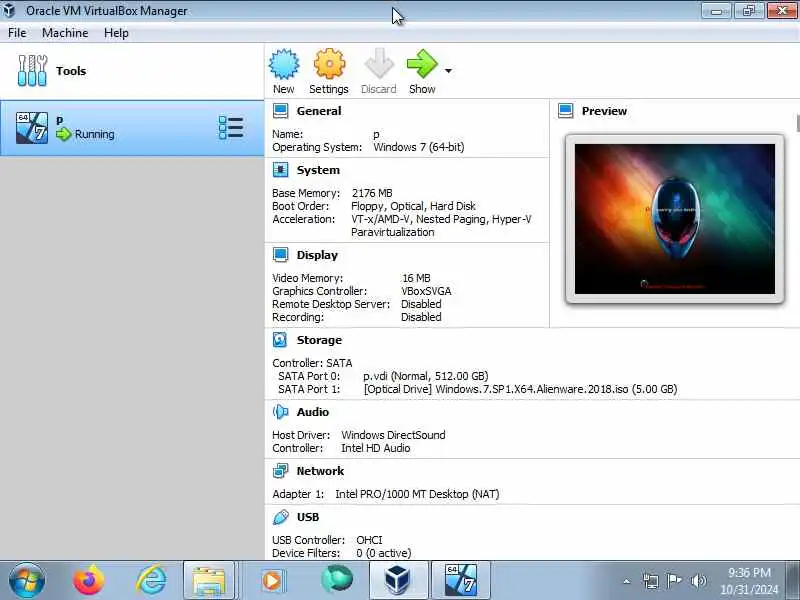800x600 pixels.
Task: Click the Action Center flag tray icon
Action: (x=674, y=581)
